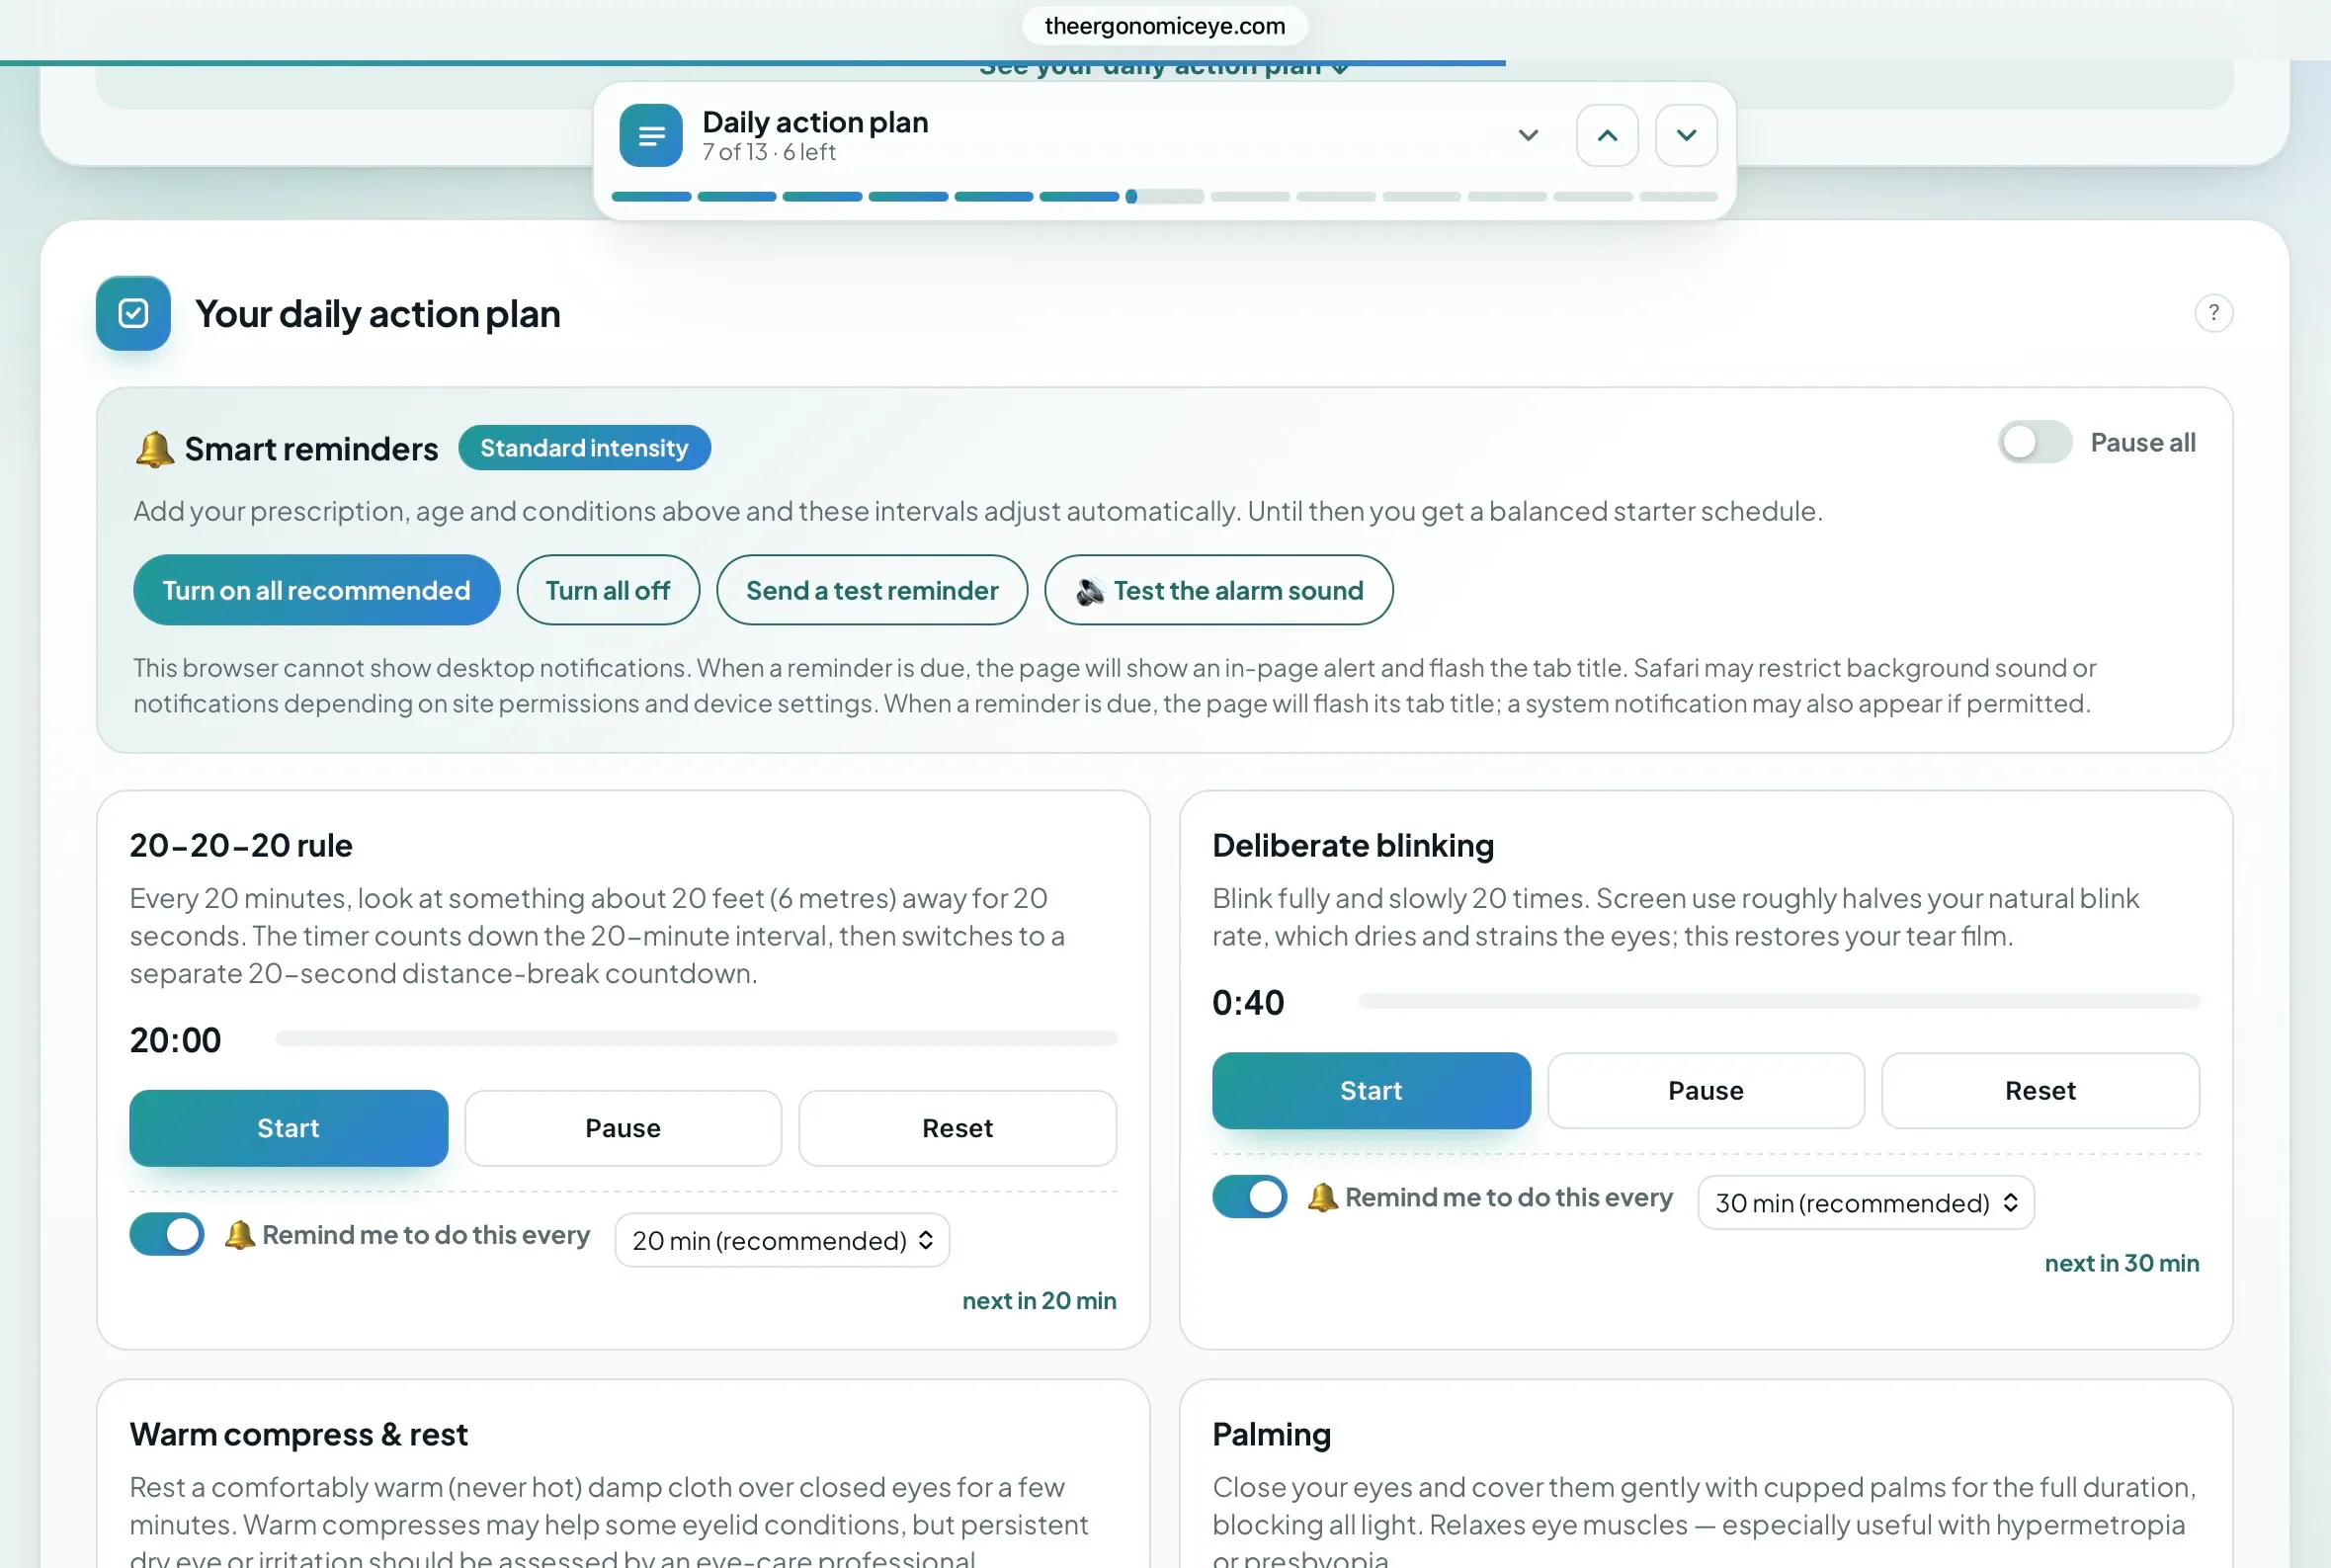Click the checkmark icon beside Your daily action plan
This screenshot has width=2331, height=1568.
coord(133,313)
